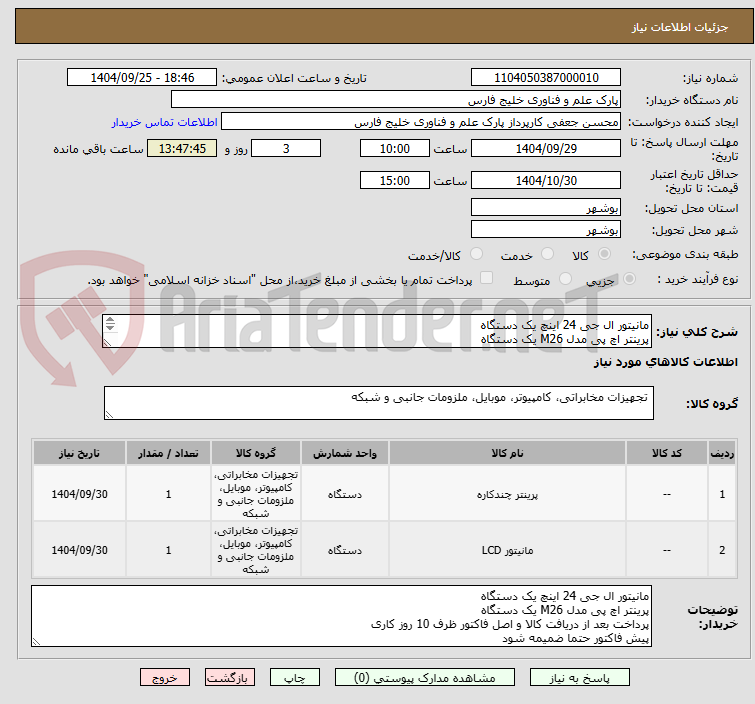Click the ردیف column header
Screen dimensions: 755x704
tap(722, 453)
